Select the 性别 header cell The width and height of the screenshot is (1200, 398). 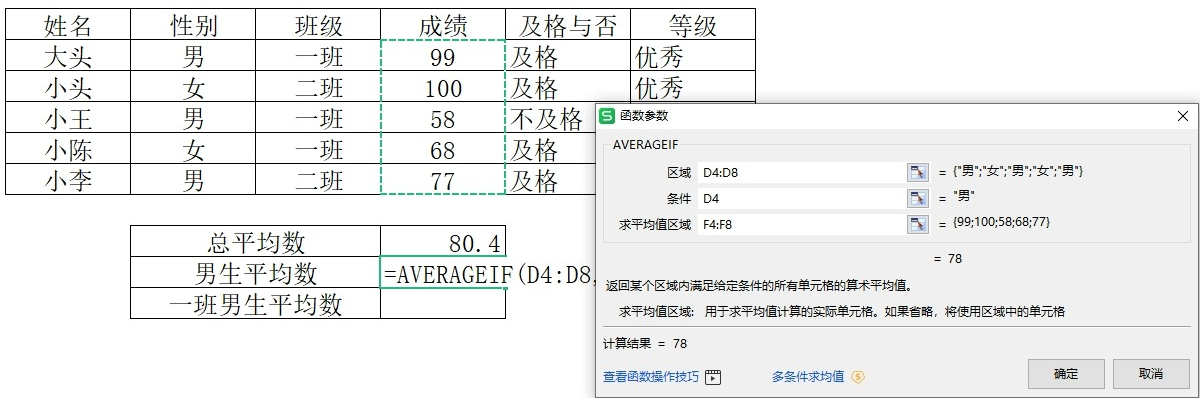click(193, 25)
